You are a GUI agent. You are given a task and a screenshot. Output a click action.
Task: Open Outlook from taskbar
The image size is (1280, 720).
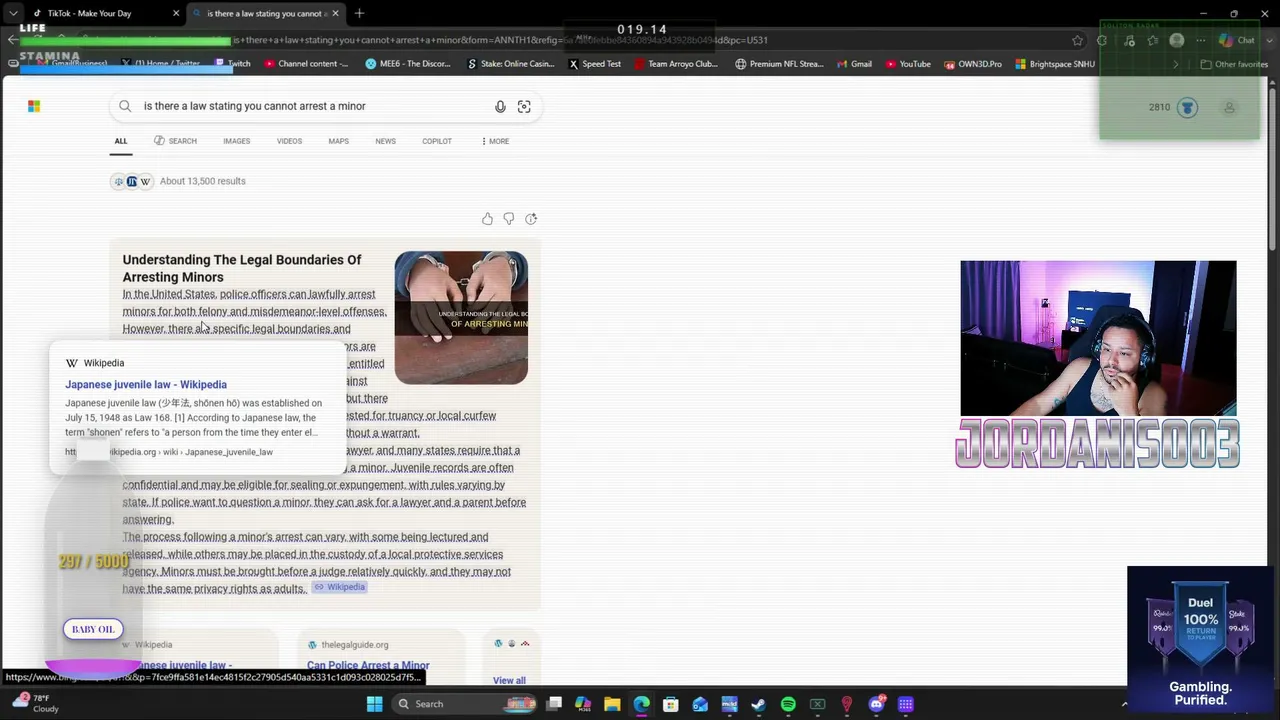coord(700,704)
